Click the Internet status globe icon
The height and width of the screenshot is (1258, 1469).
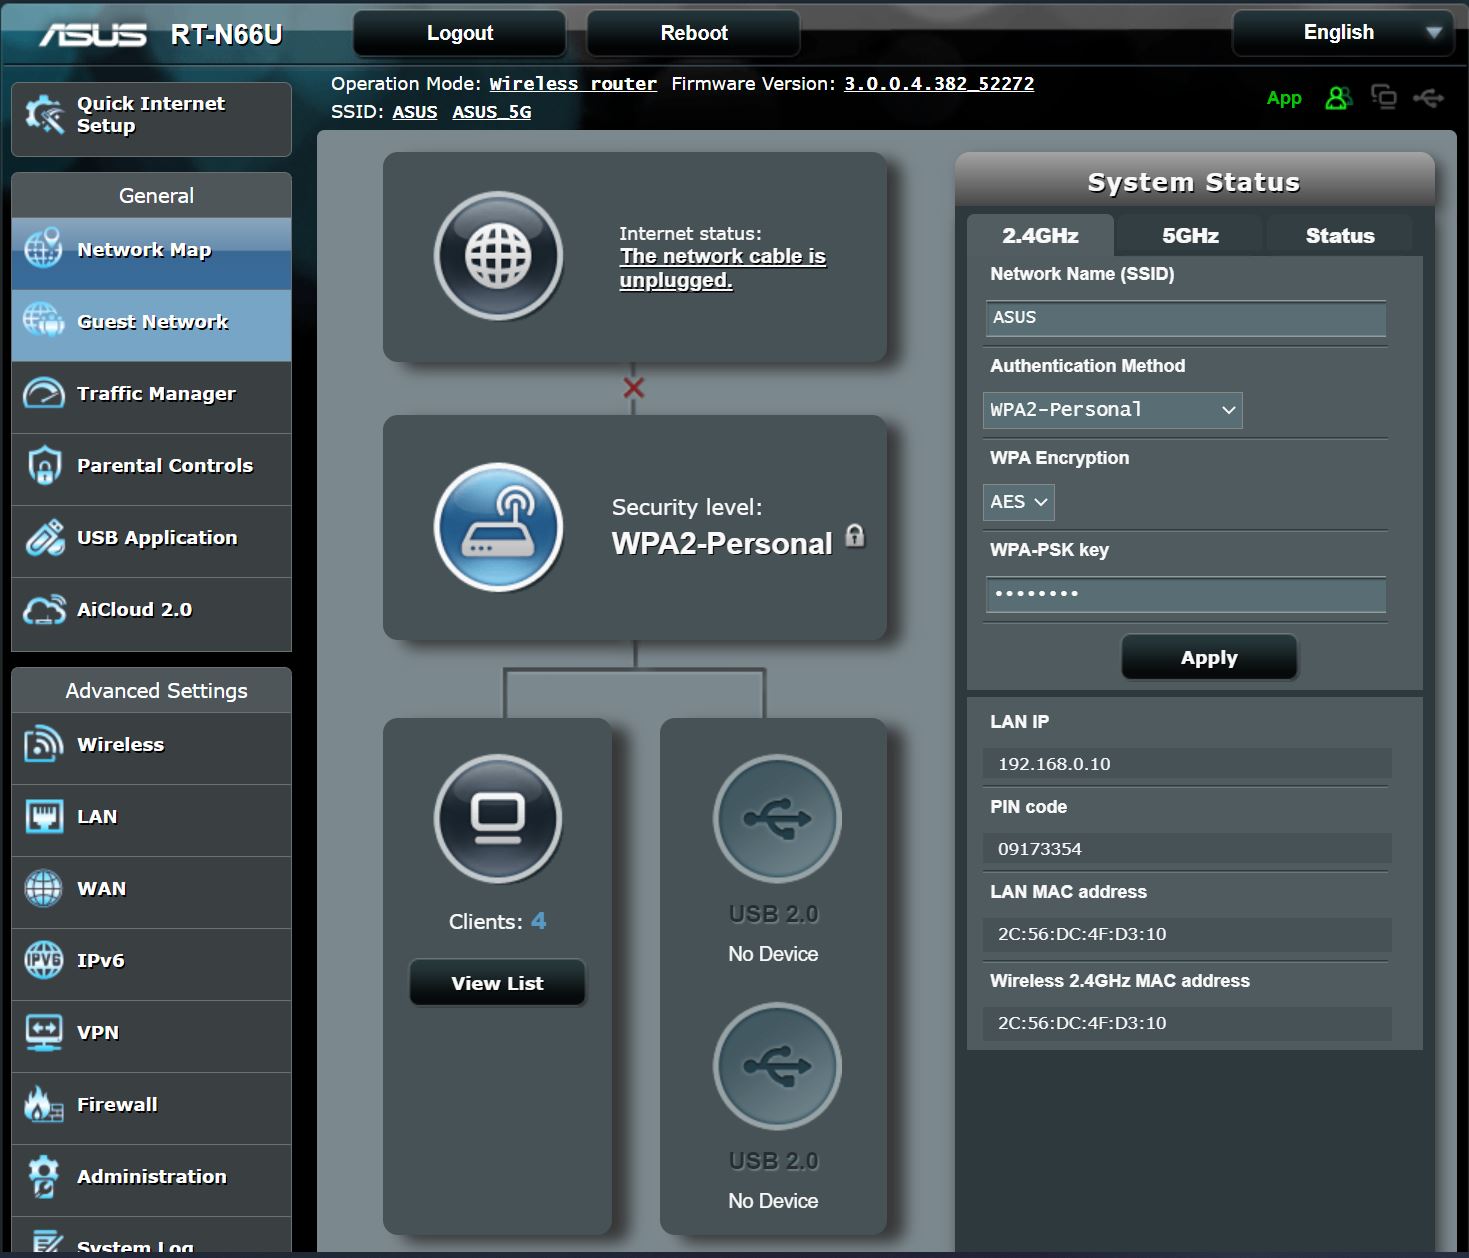coord(498,256)
